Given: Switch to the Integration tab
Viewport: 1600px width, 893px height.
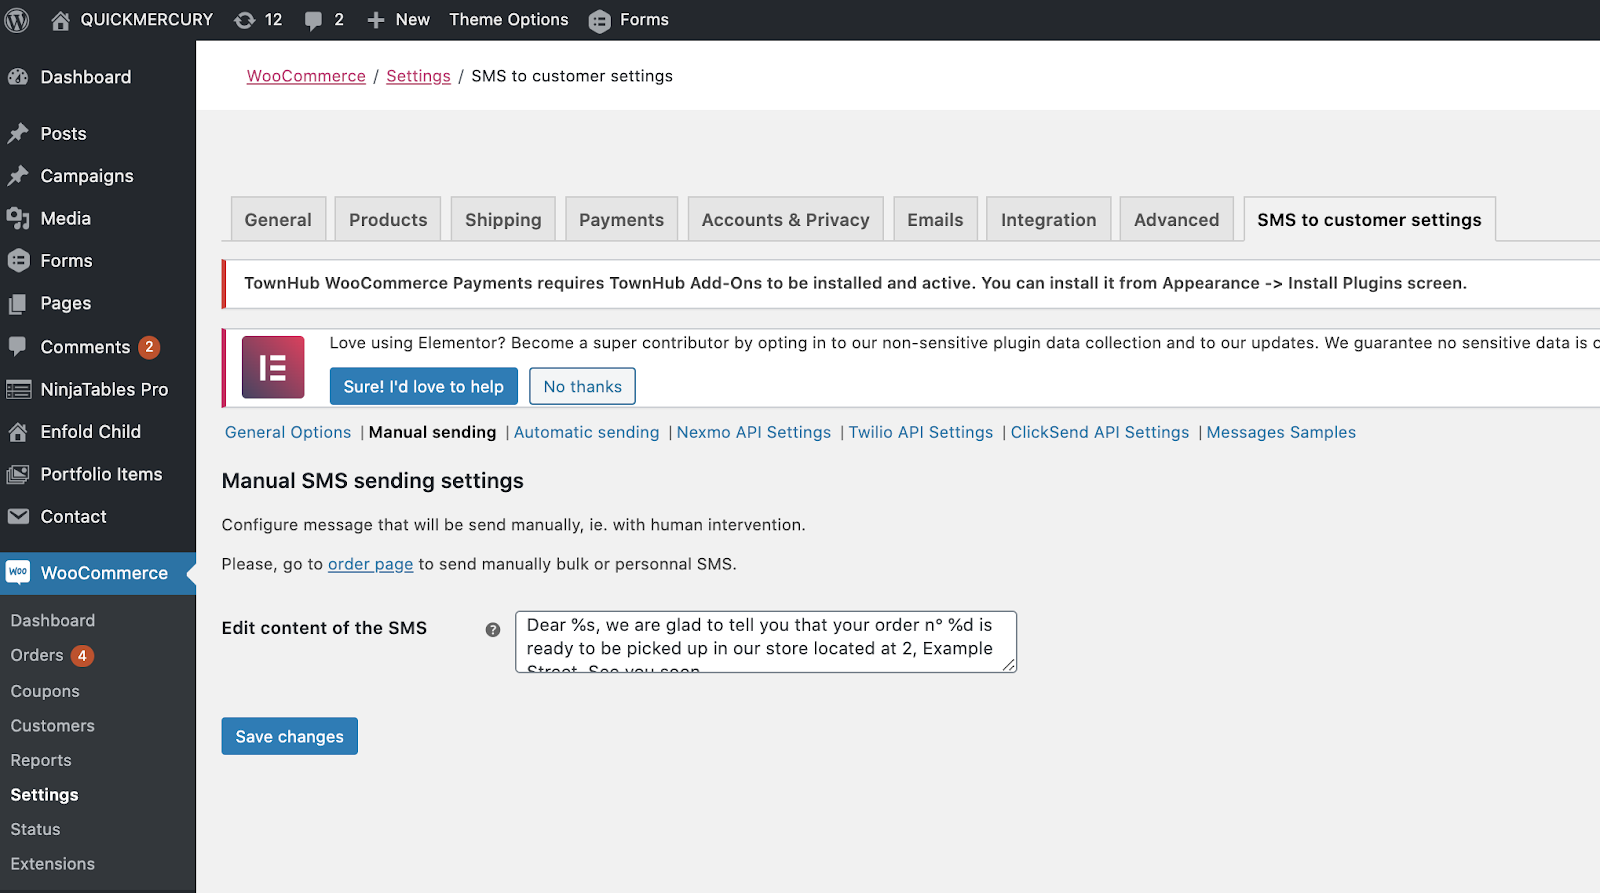Looking at the screenshot, I should coord(1048,220).
